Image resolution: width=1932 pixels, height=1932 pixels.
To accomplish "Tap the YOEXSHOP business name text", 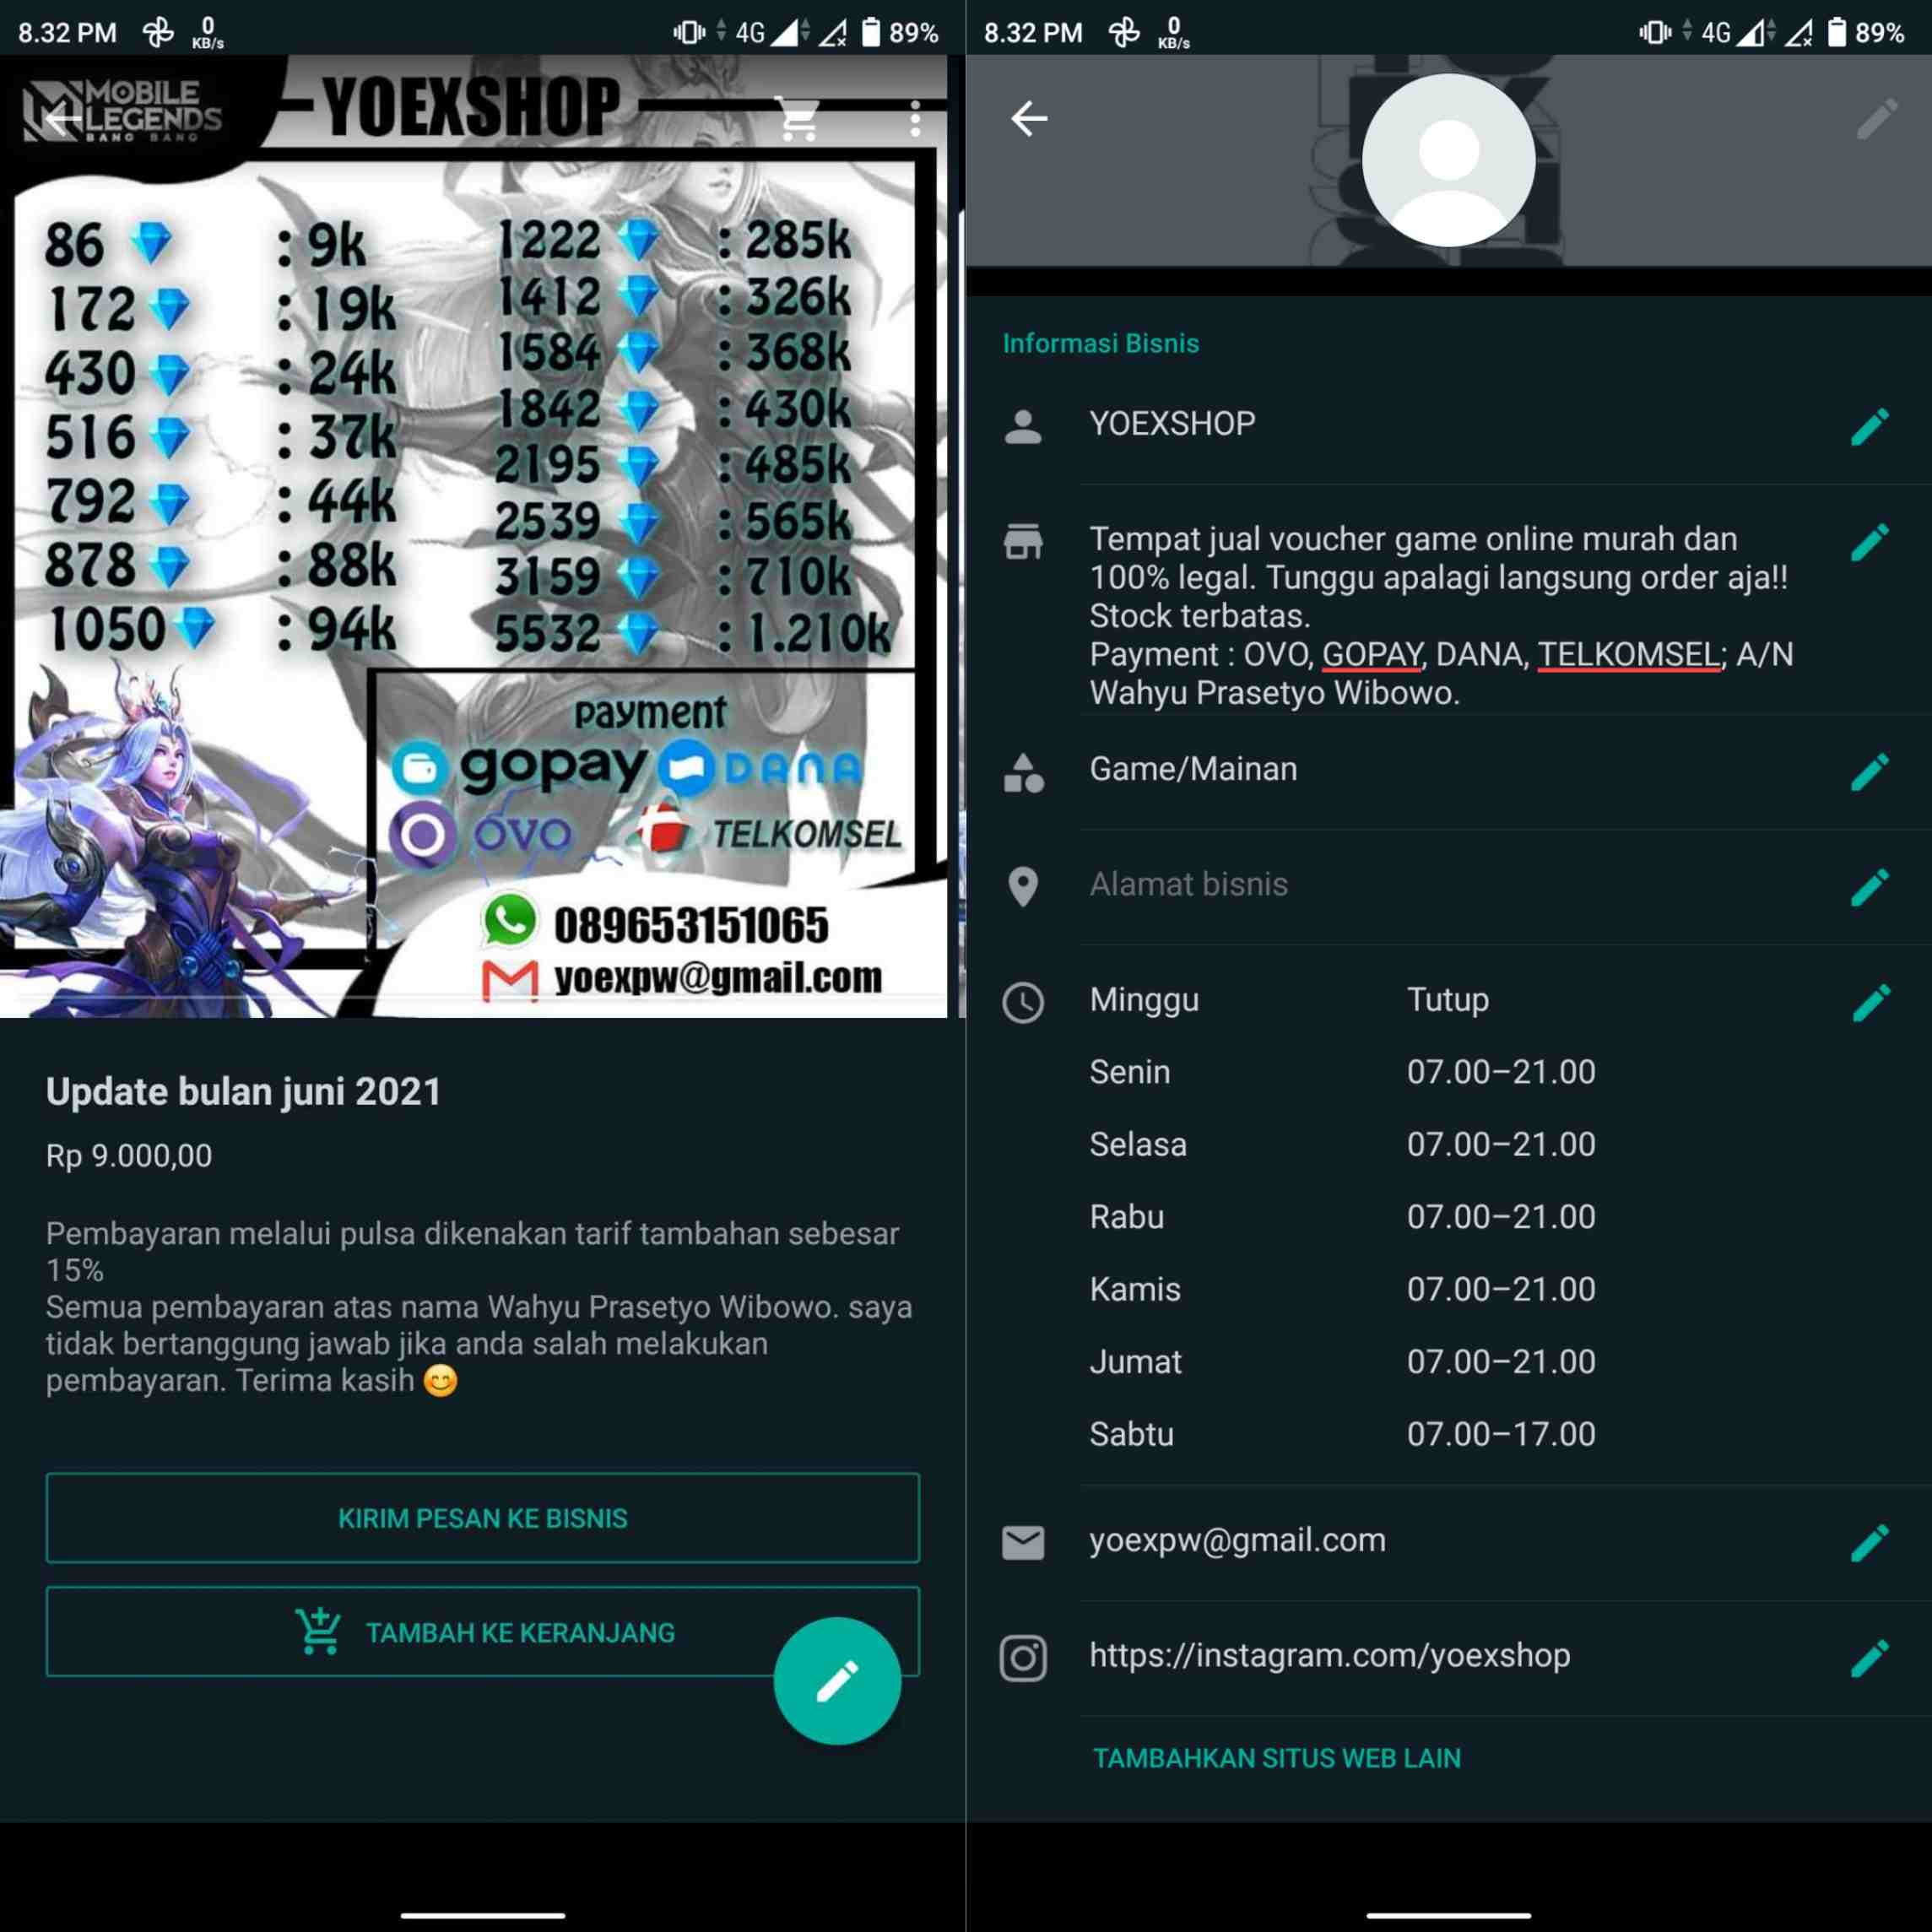I will 1172,423.
